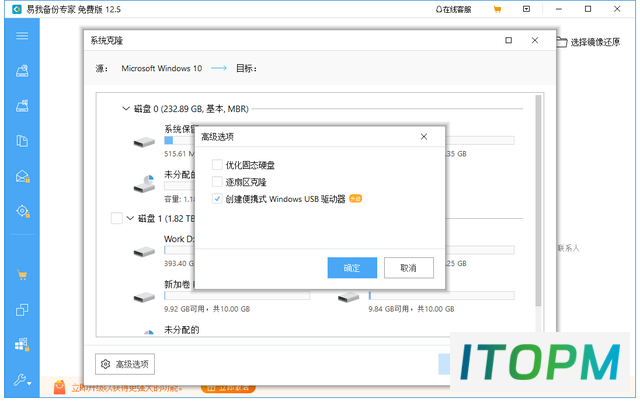Open the tools wrench icon in sidebar
The image size is (640, 402).
pos(22,380)
